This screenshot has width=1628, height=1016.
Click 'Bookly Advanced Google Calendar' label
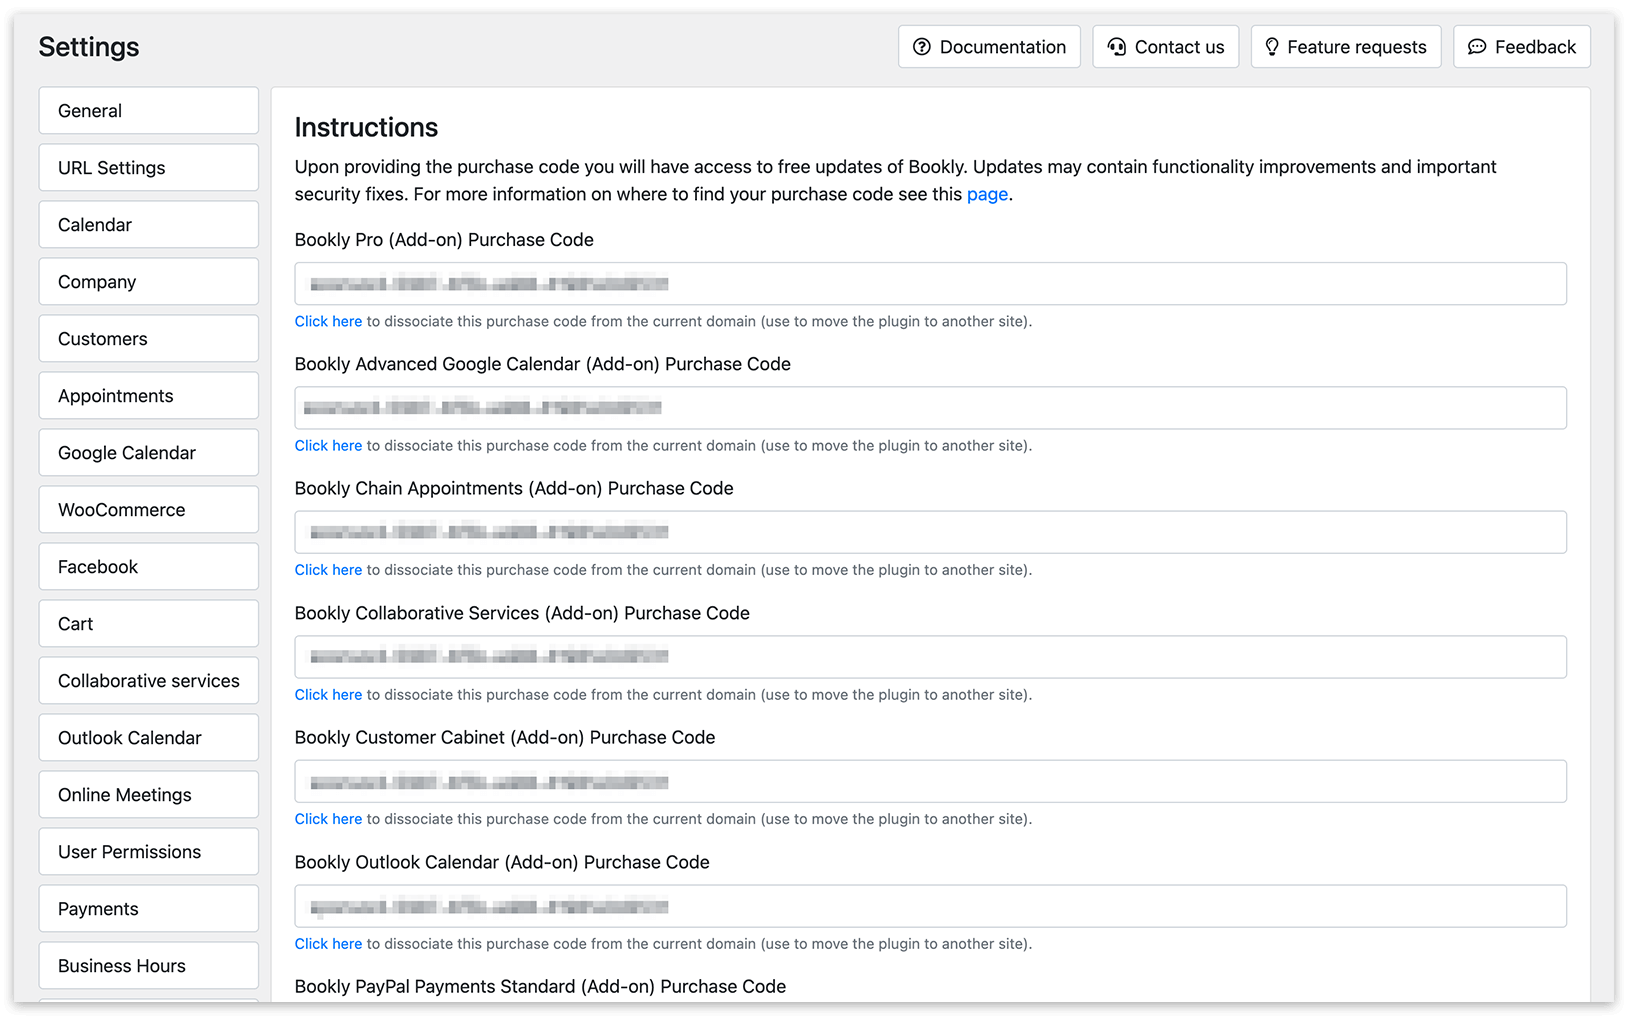[x=543, y=364]
